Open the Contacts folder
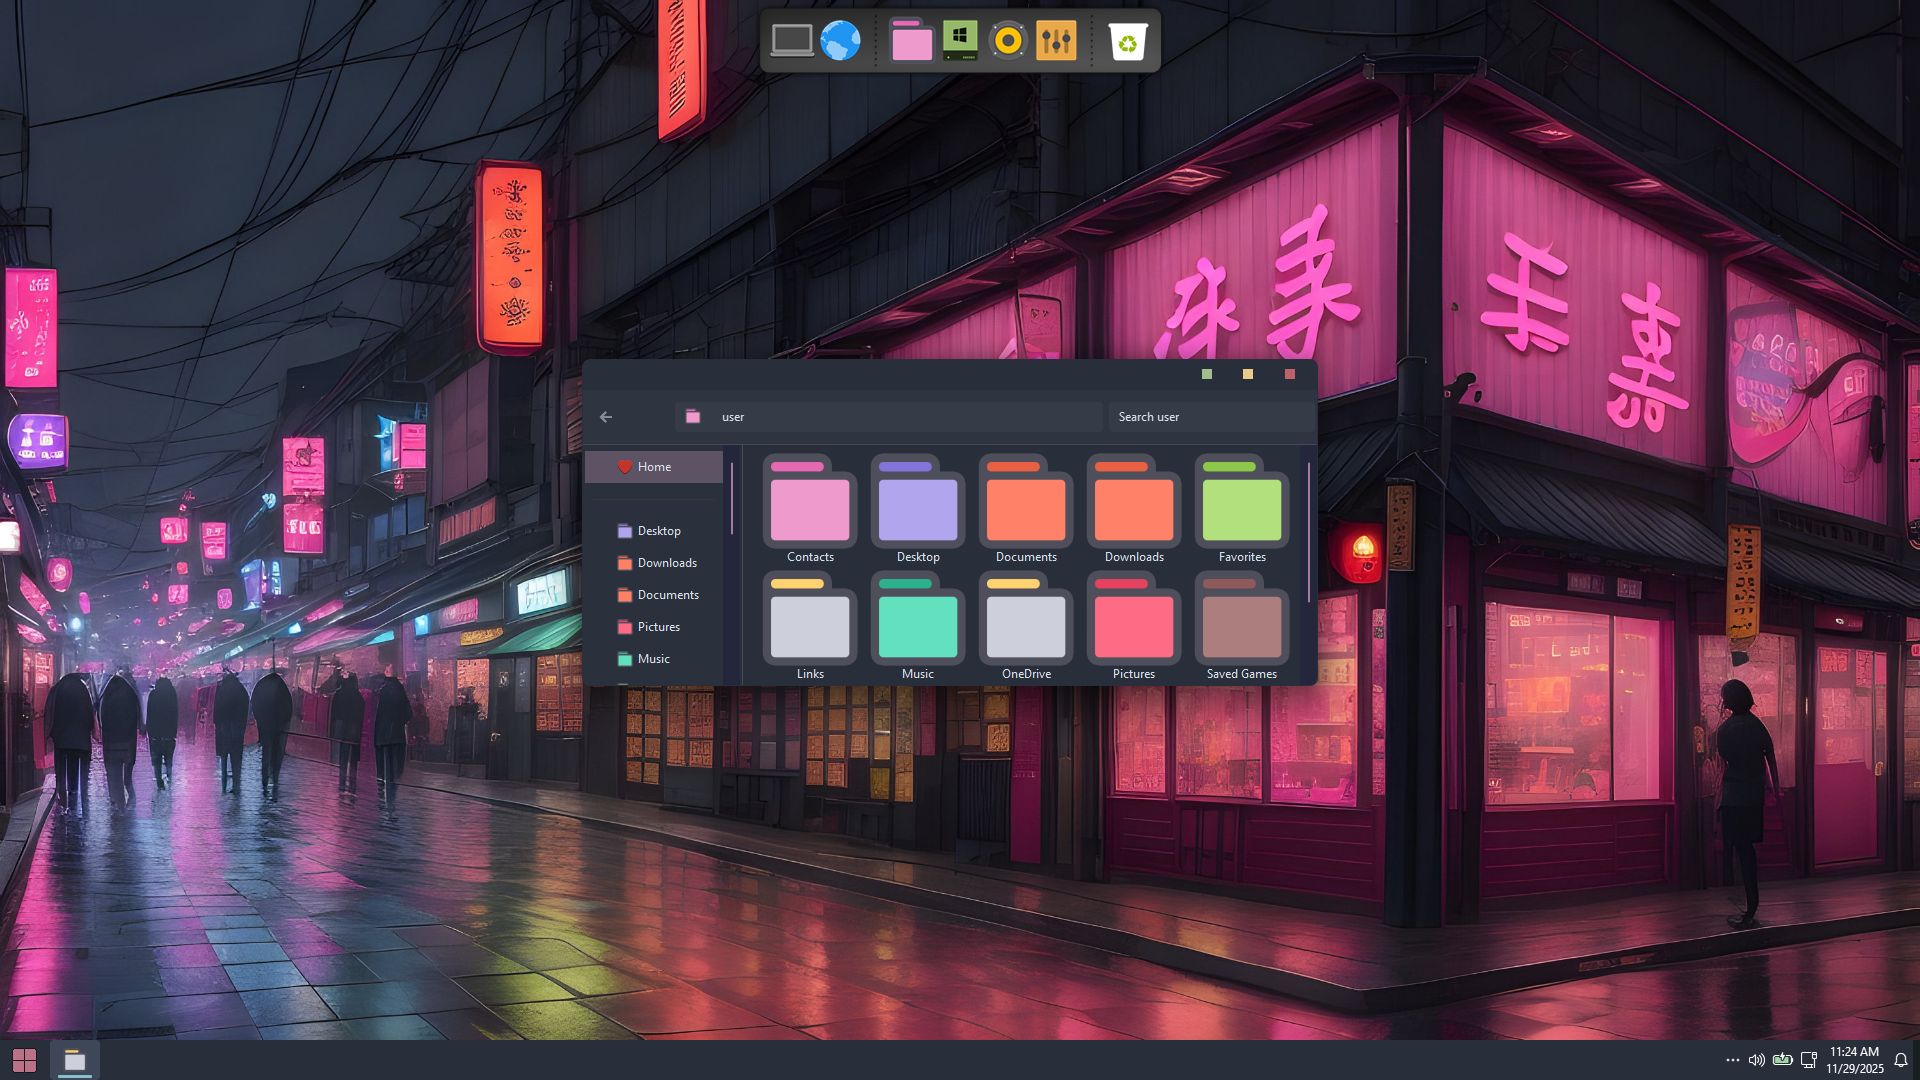 click(810, 509)
